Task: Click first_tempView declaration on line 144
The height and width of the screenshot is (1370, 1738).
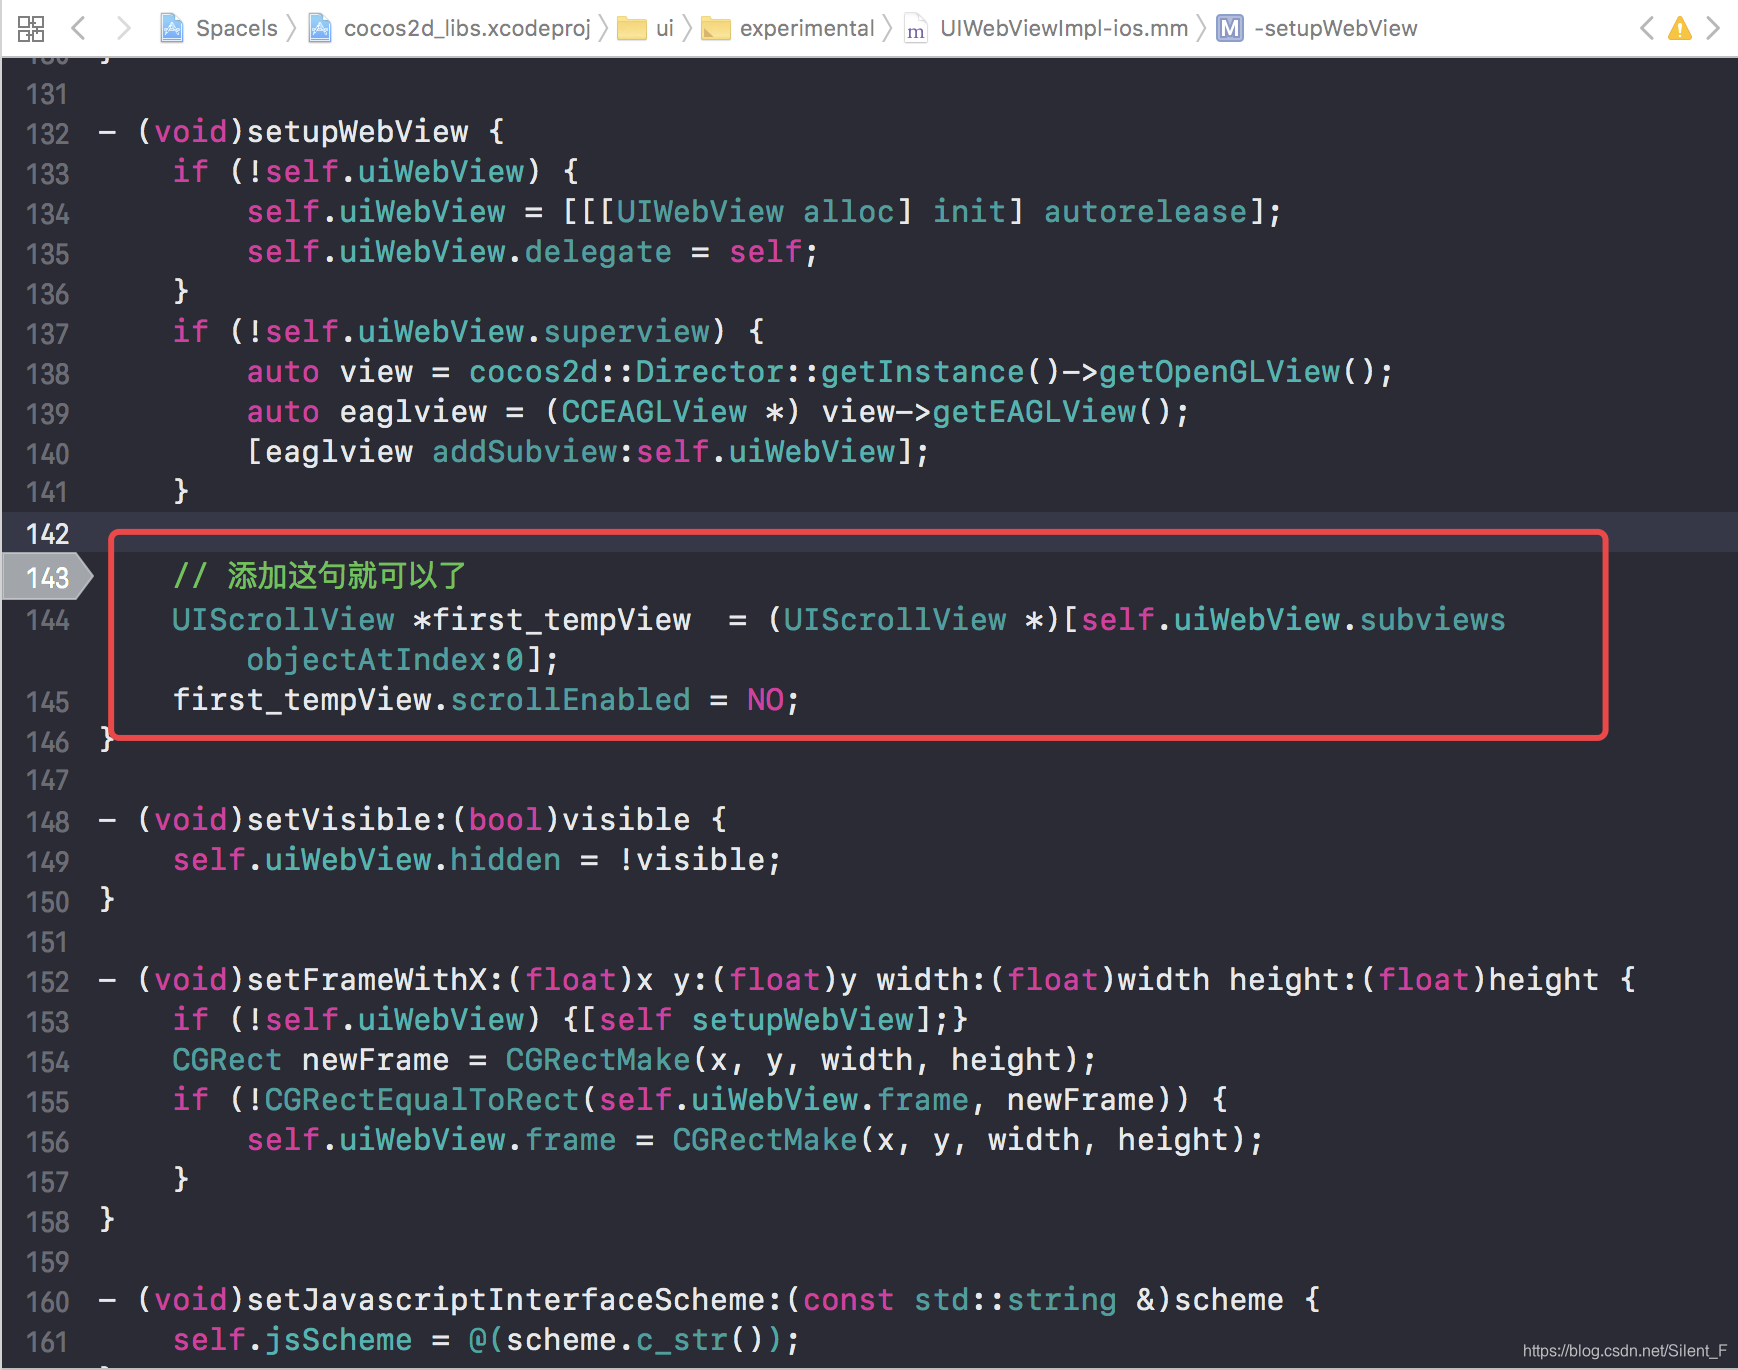Action: tap(561, 619)
